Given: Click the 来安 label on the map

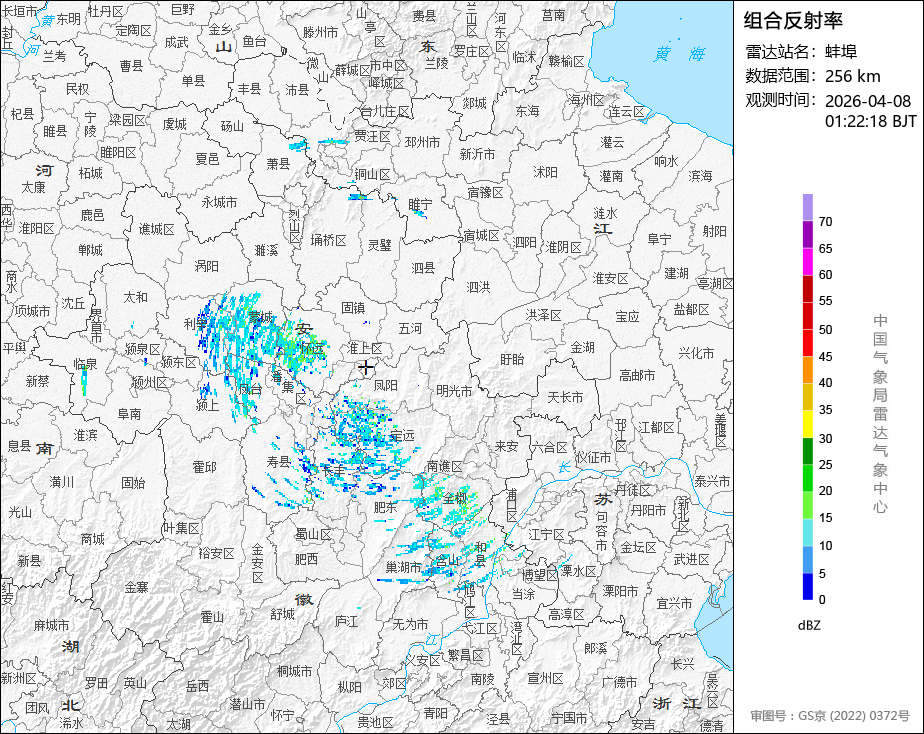Looking at the screenshot, I should [x=506, y=447].
